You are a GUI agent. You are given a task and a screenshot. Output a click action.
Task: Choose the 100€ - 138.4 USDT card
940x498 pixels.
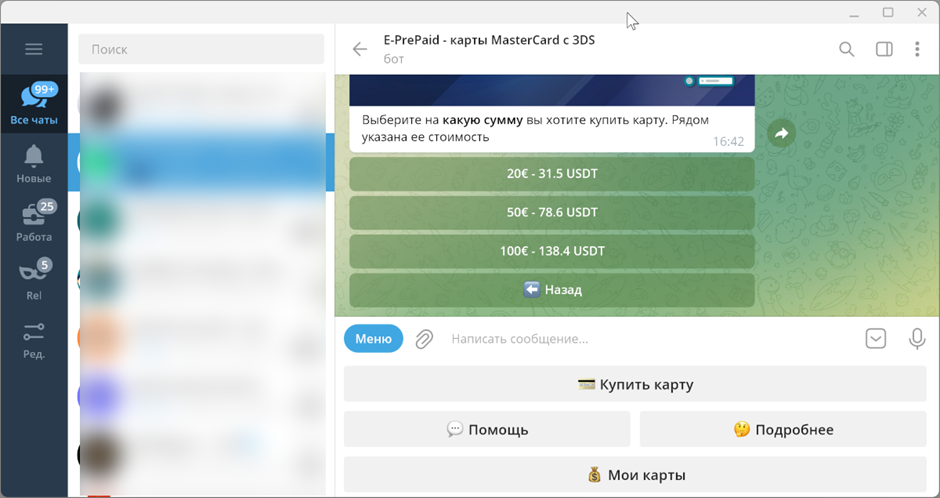click(552, 251)
